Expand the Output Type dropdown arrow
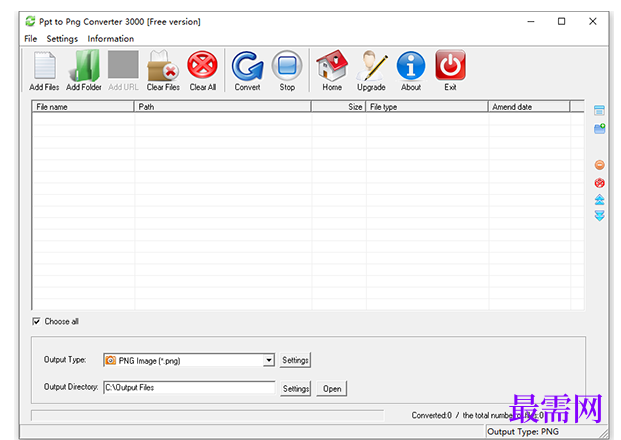Image resolution: width=621 pixels, height=440 pixels. (x=269, y=360)
